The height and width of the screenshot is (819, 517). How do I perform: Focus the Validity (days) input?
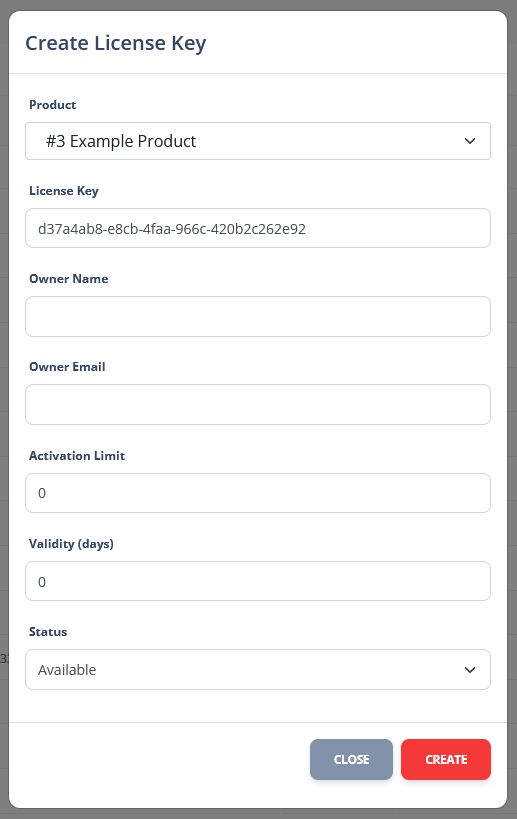tap(258, 581)
